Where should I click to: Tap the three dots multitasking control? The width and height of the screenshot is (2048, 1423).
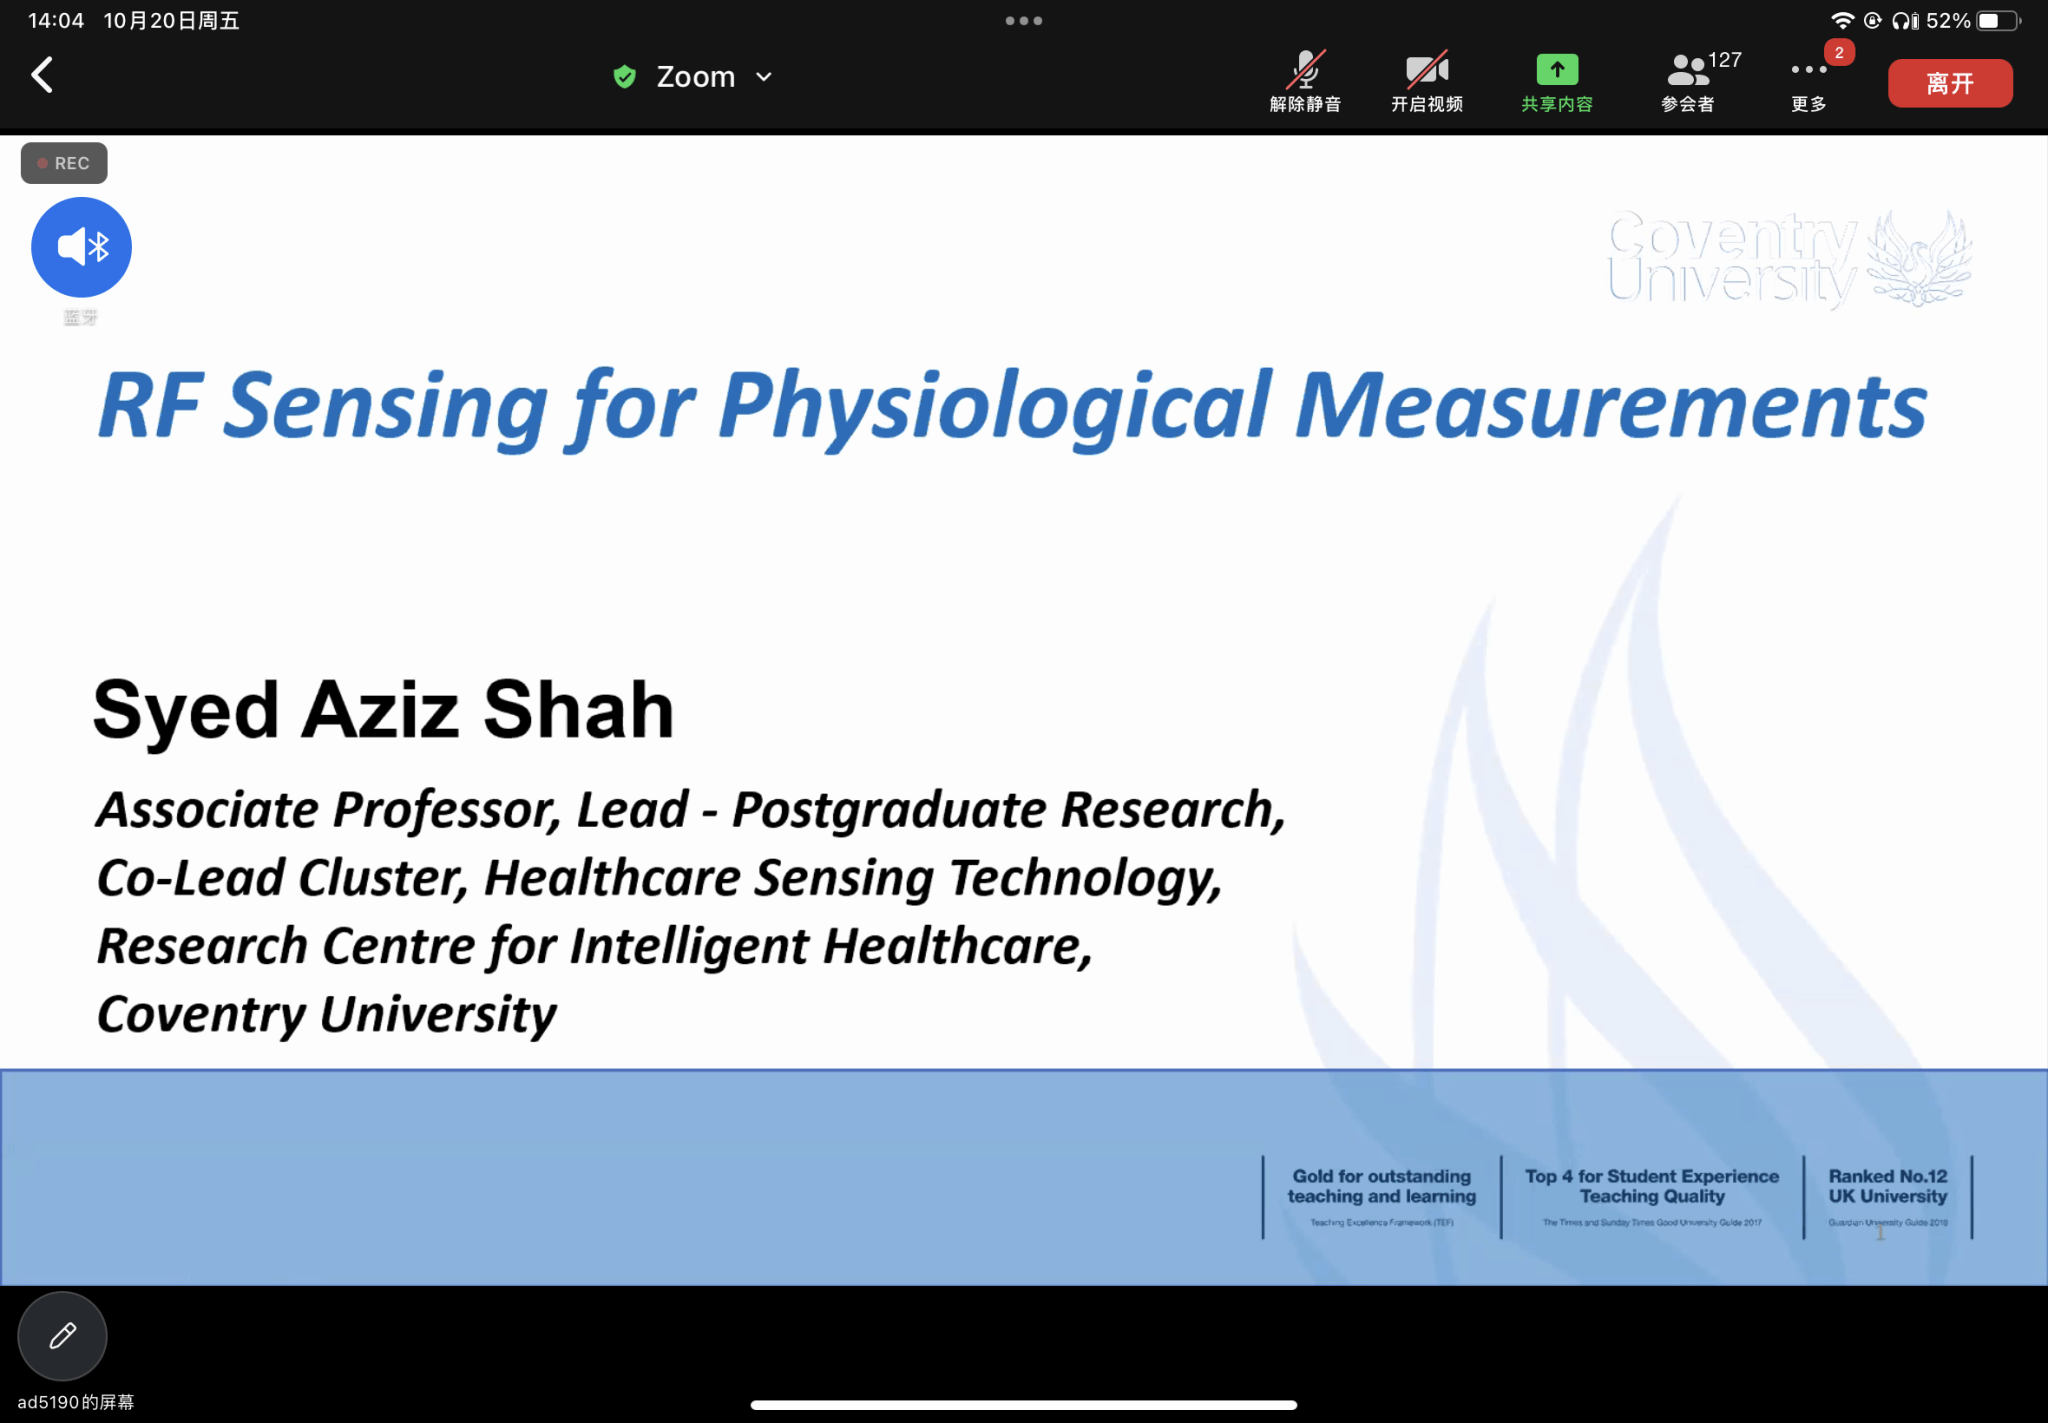click(1024, 20)
